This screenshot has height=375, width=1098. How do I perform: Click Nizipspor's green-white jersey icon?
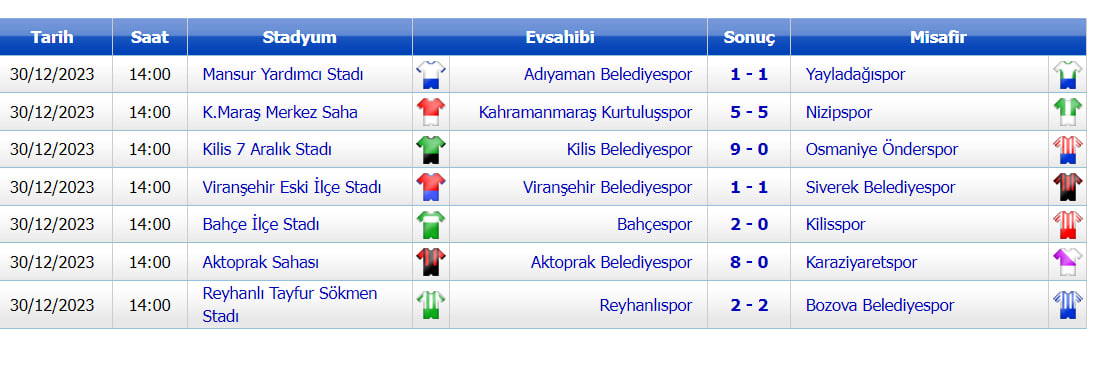coord(1068,112)
